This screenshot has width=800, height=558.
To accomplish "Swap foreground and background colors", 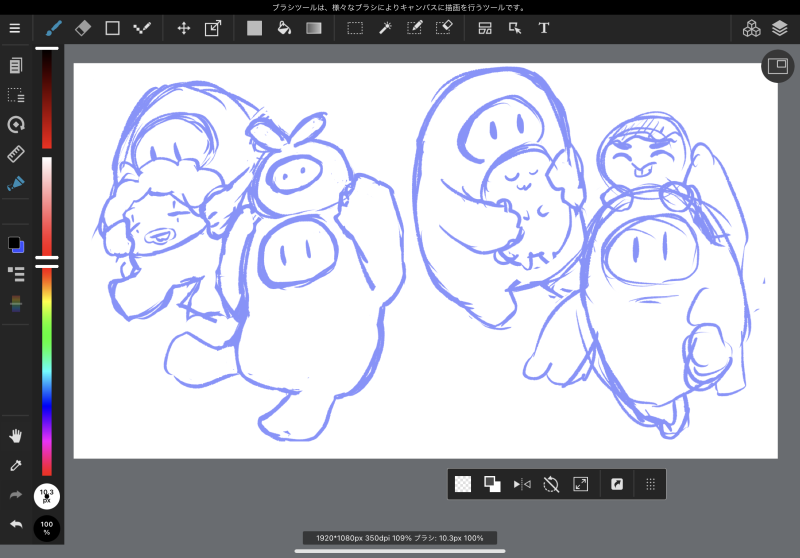I will click(492, 484).
